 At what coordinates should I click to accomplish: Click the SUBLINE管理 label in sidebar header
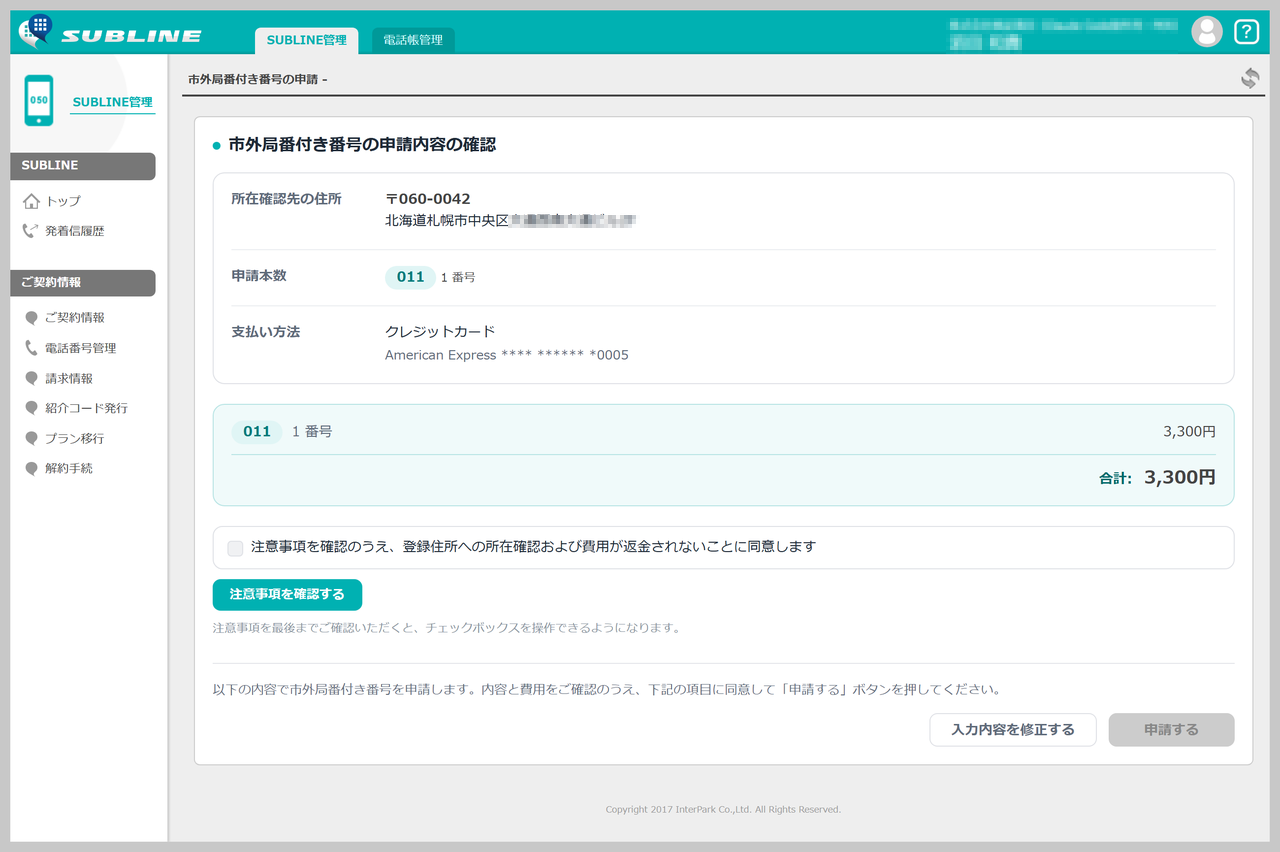click(112, 102)
